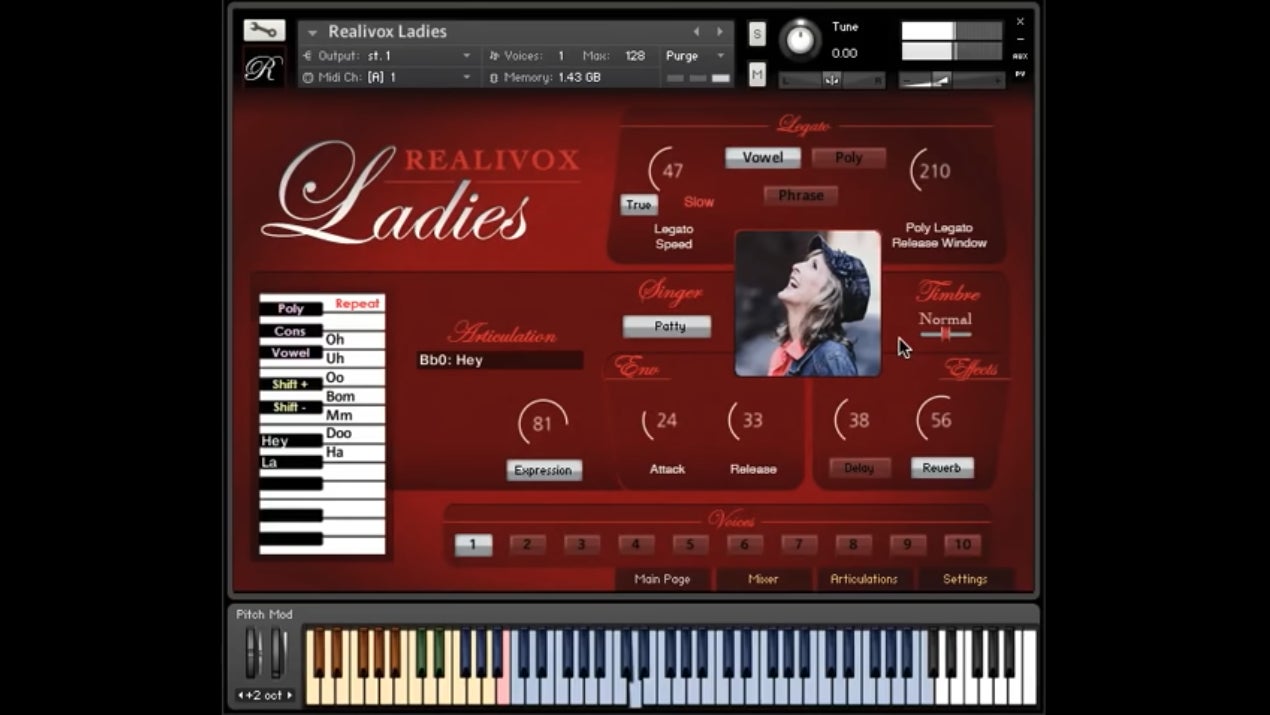Image resolution: width=1270 pixels, height=715 pixels.
Task: Shift keyboard octave up with right arrow
Action: (x=290, y=695)
